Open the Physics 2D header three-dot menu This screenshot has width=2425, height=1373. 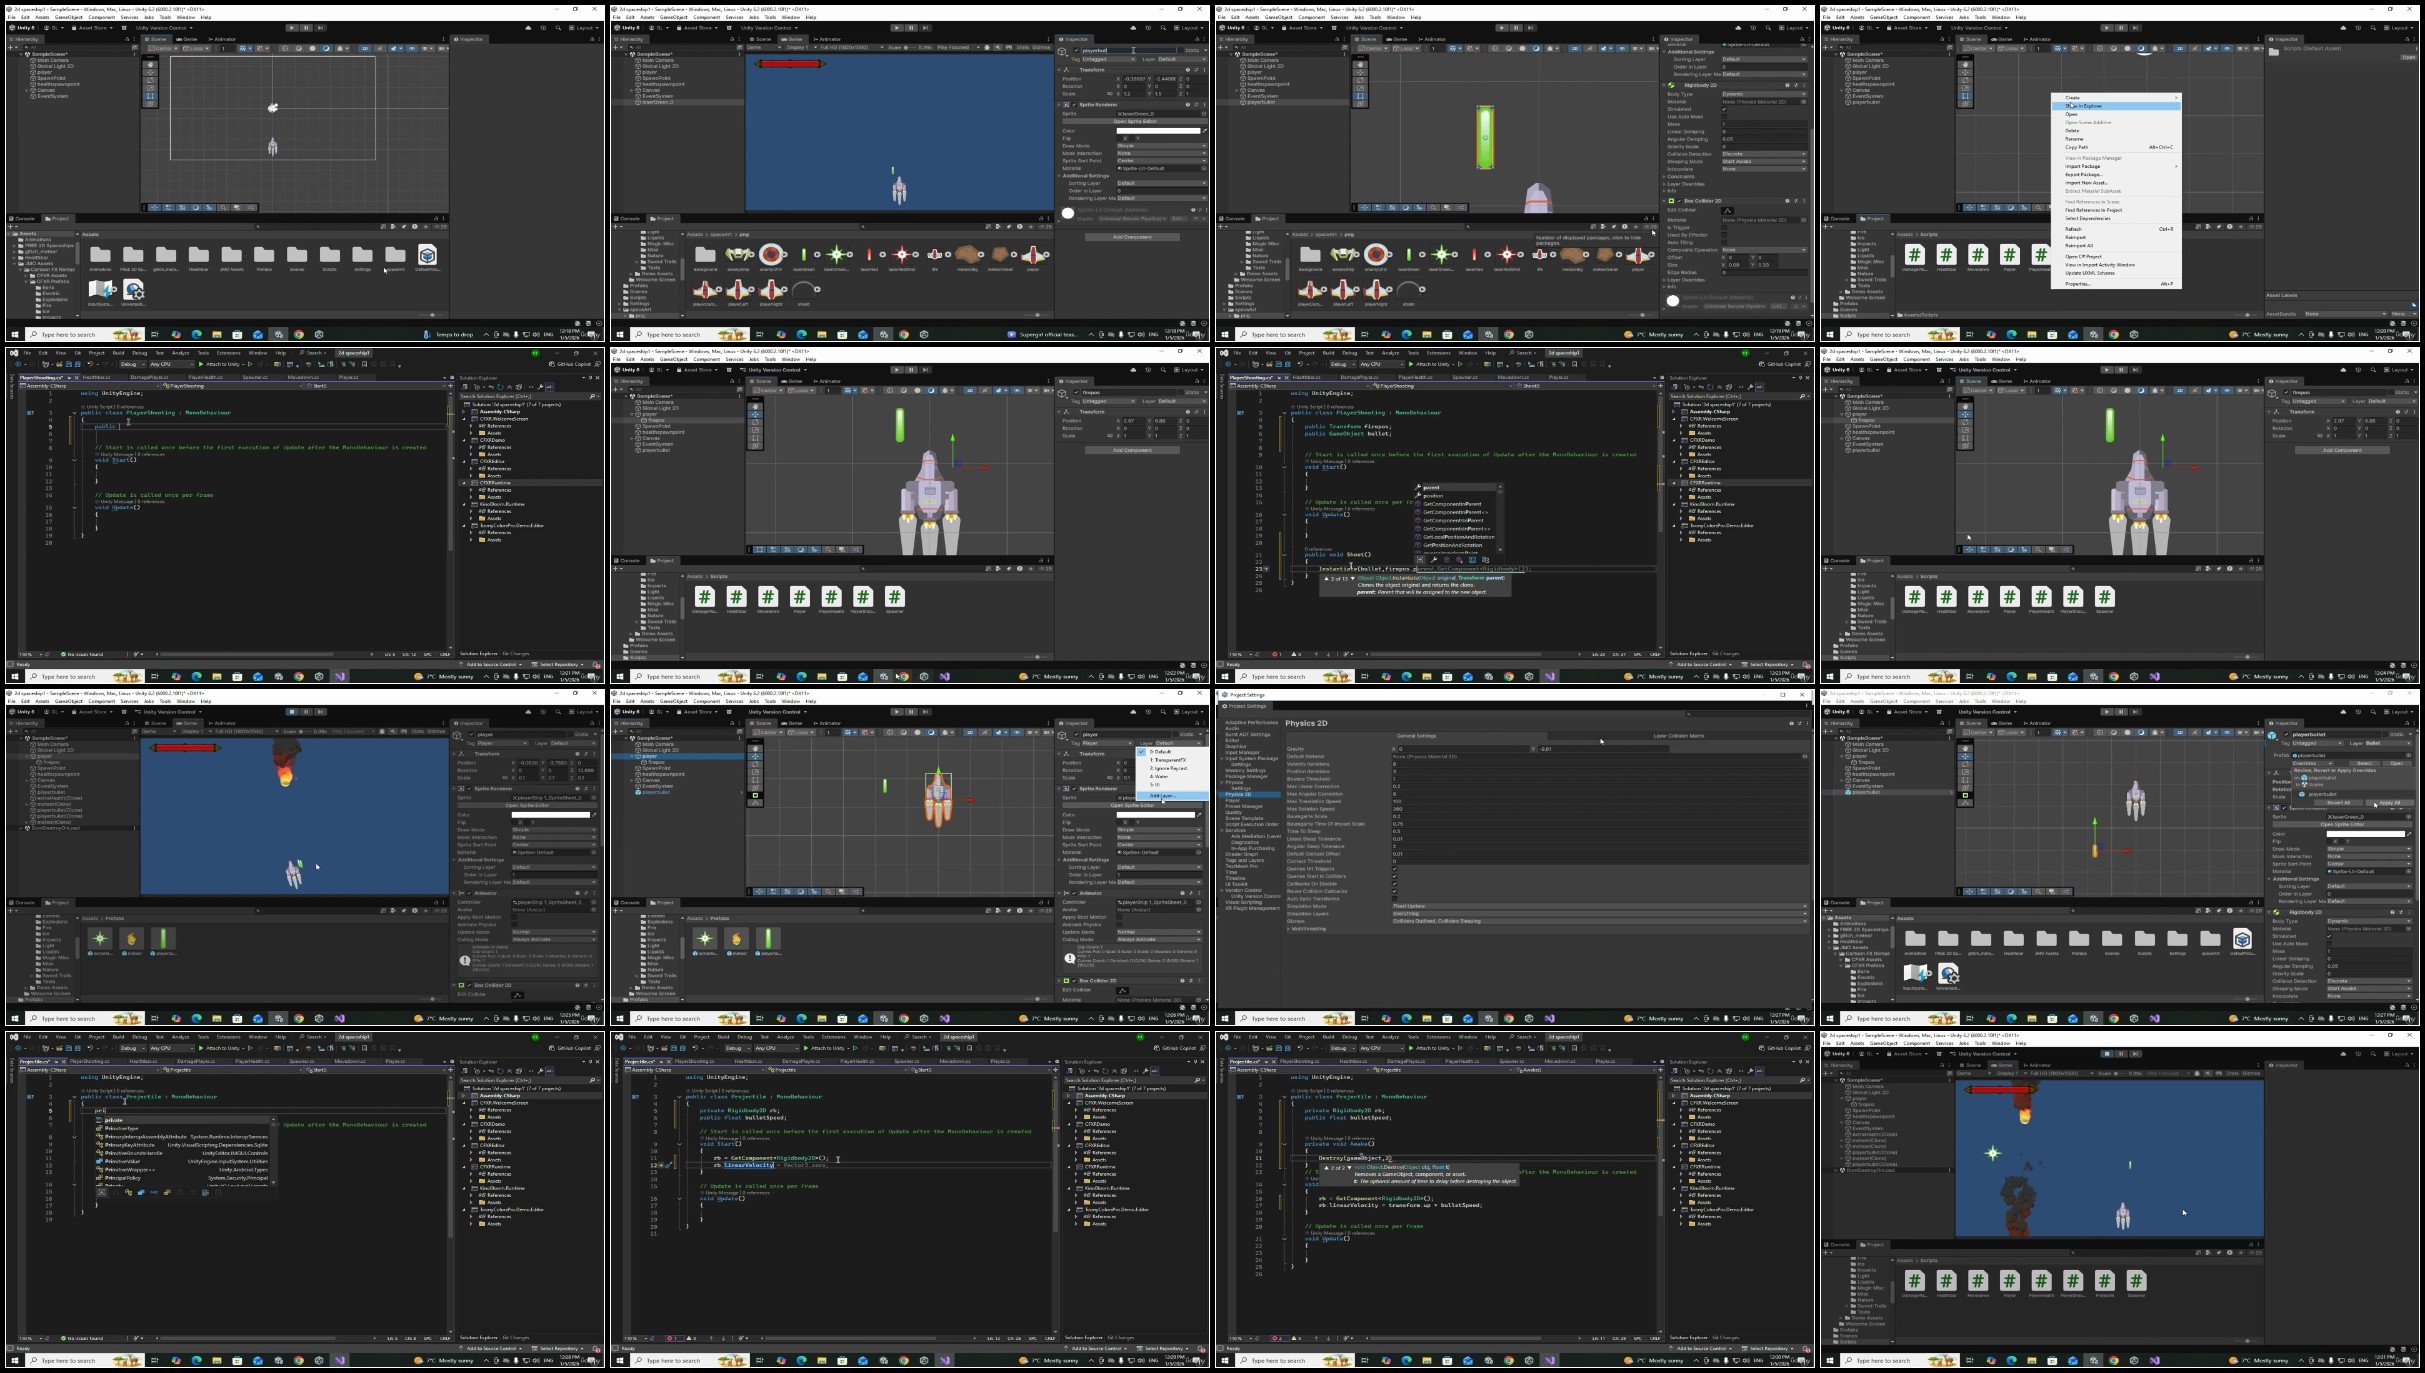tap(1805, 723)
